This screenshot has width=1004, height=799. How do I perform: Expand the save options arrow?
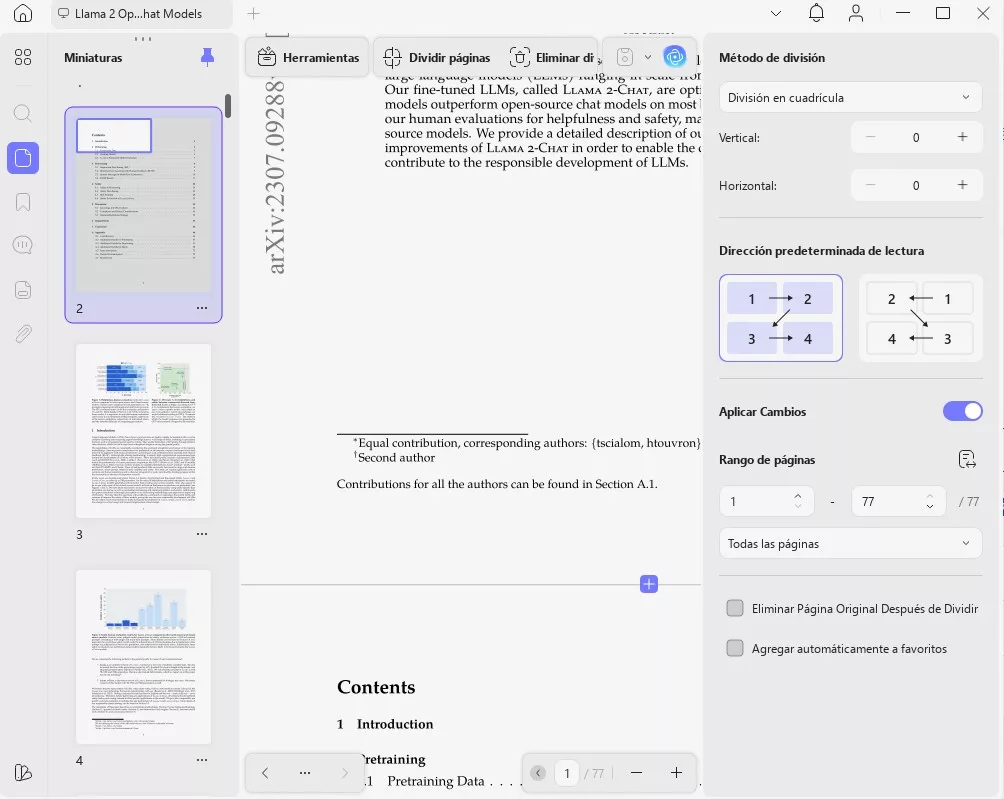coord(648,57)
